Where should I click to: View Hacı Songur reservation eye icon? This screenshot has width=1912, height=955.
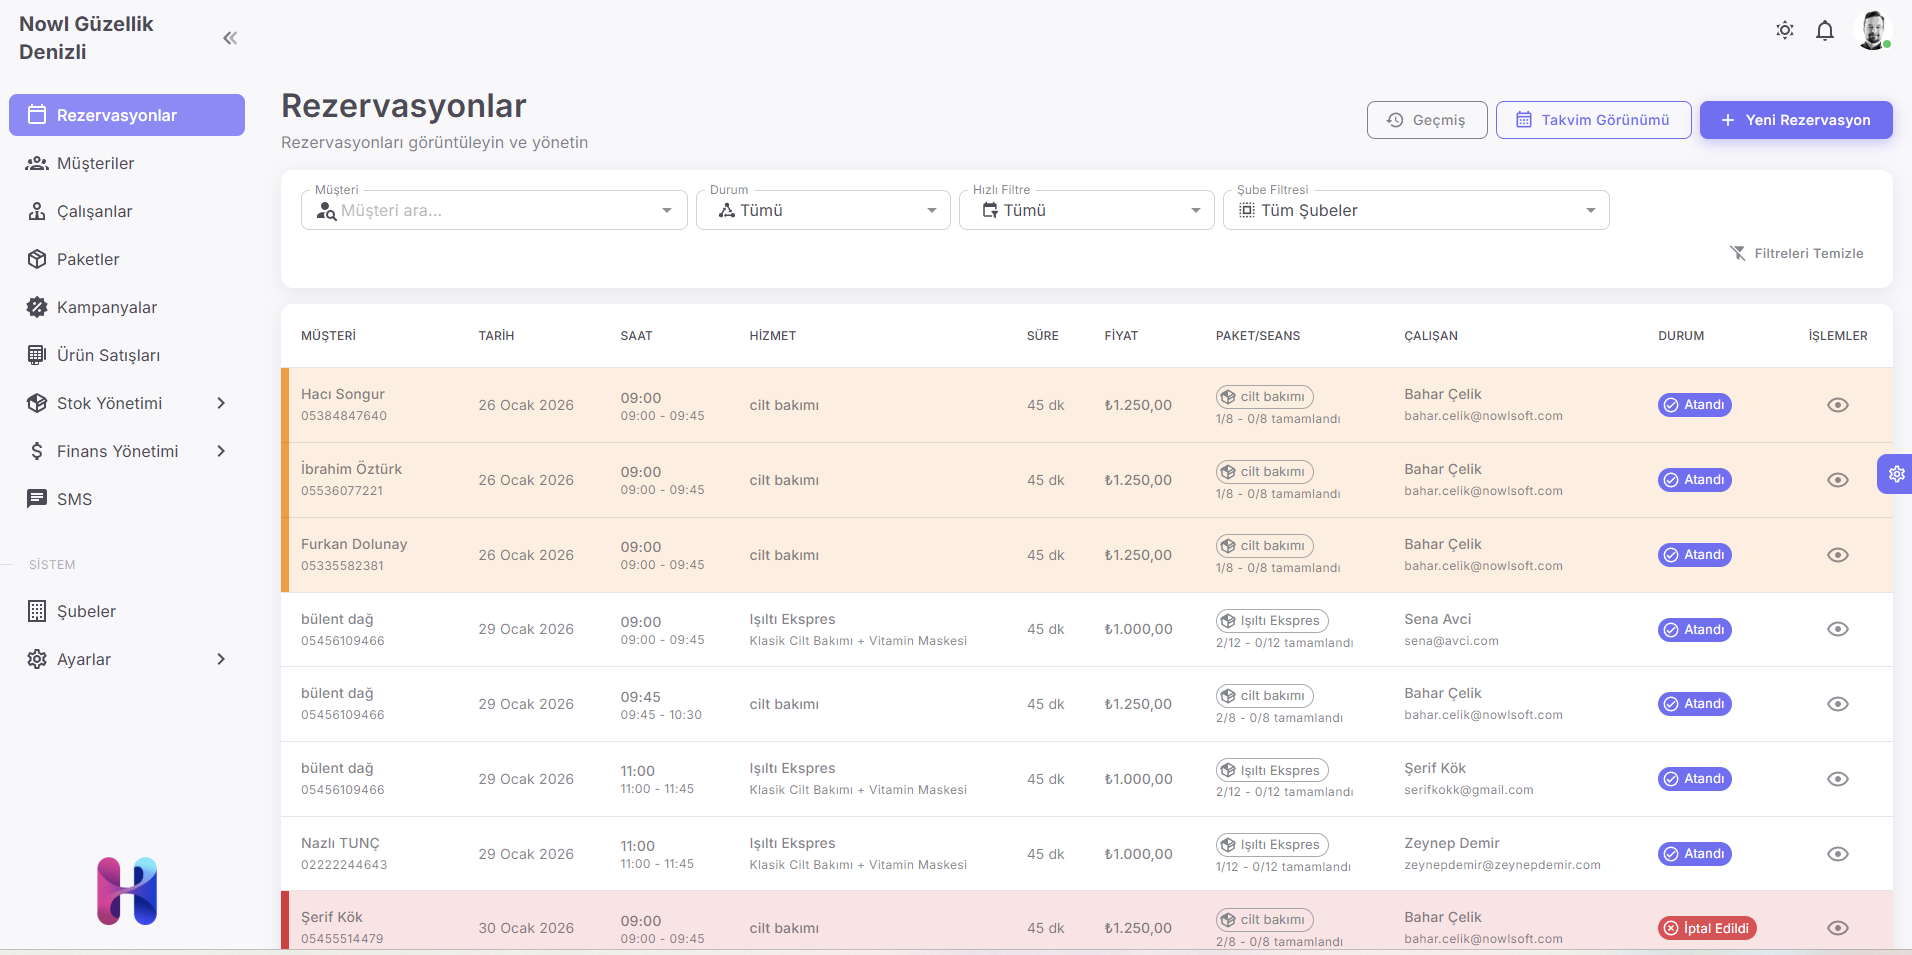pyautogui.click(x=1837, y=405)
